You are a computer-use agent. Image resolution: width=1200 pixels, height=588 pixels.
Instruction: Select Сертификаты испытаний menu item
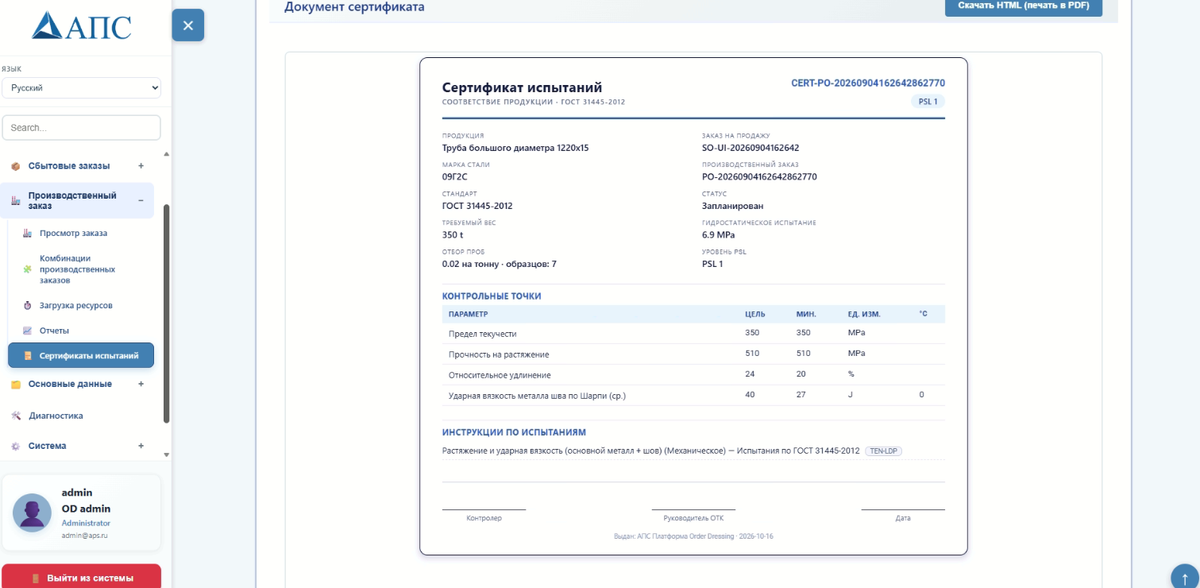pyautogui.click(x=81, y=355)
